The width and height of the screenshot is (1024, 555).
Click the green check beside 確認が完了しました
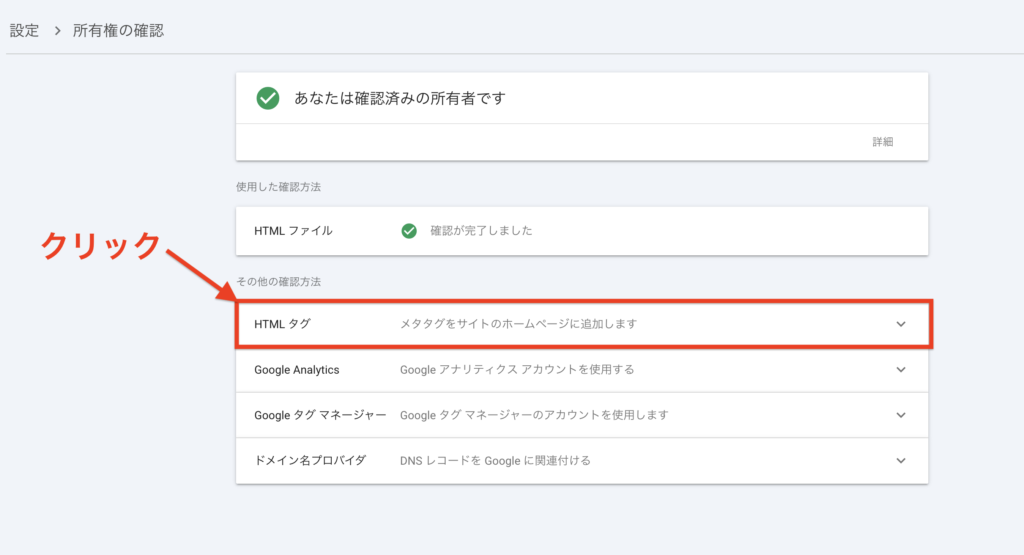click(409, 230)
